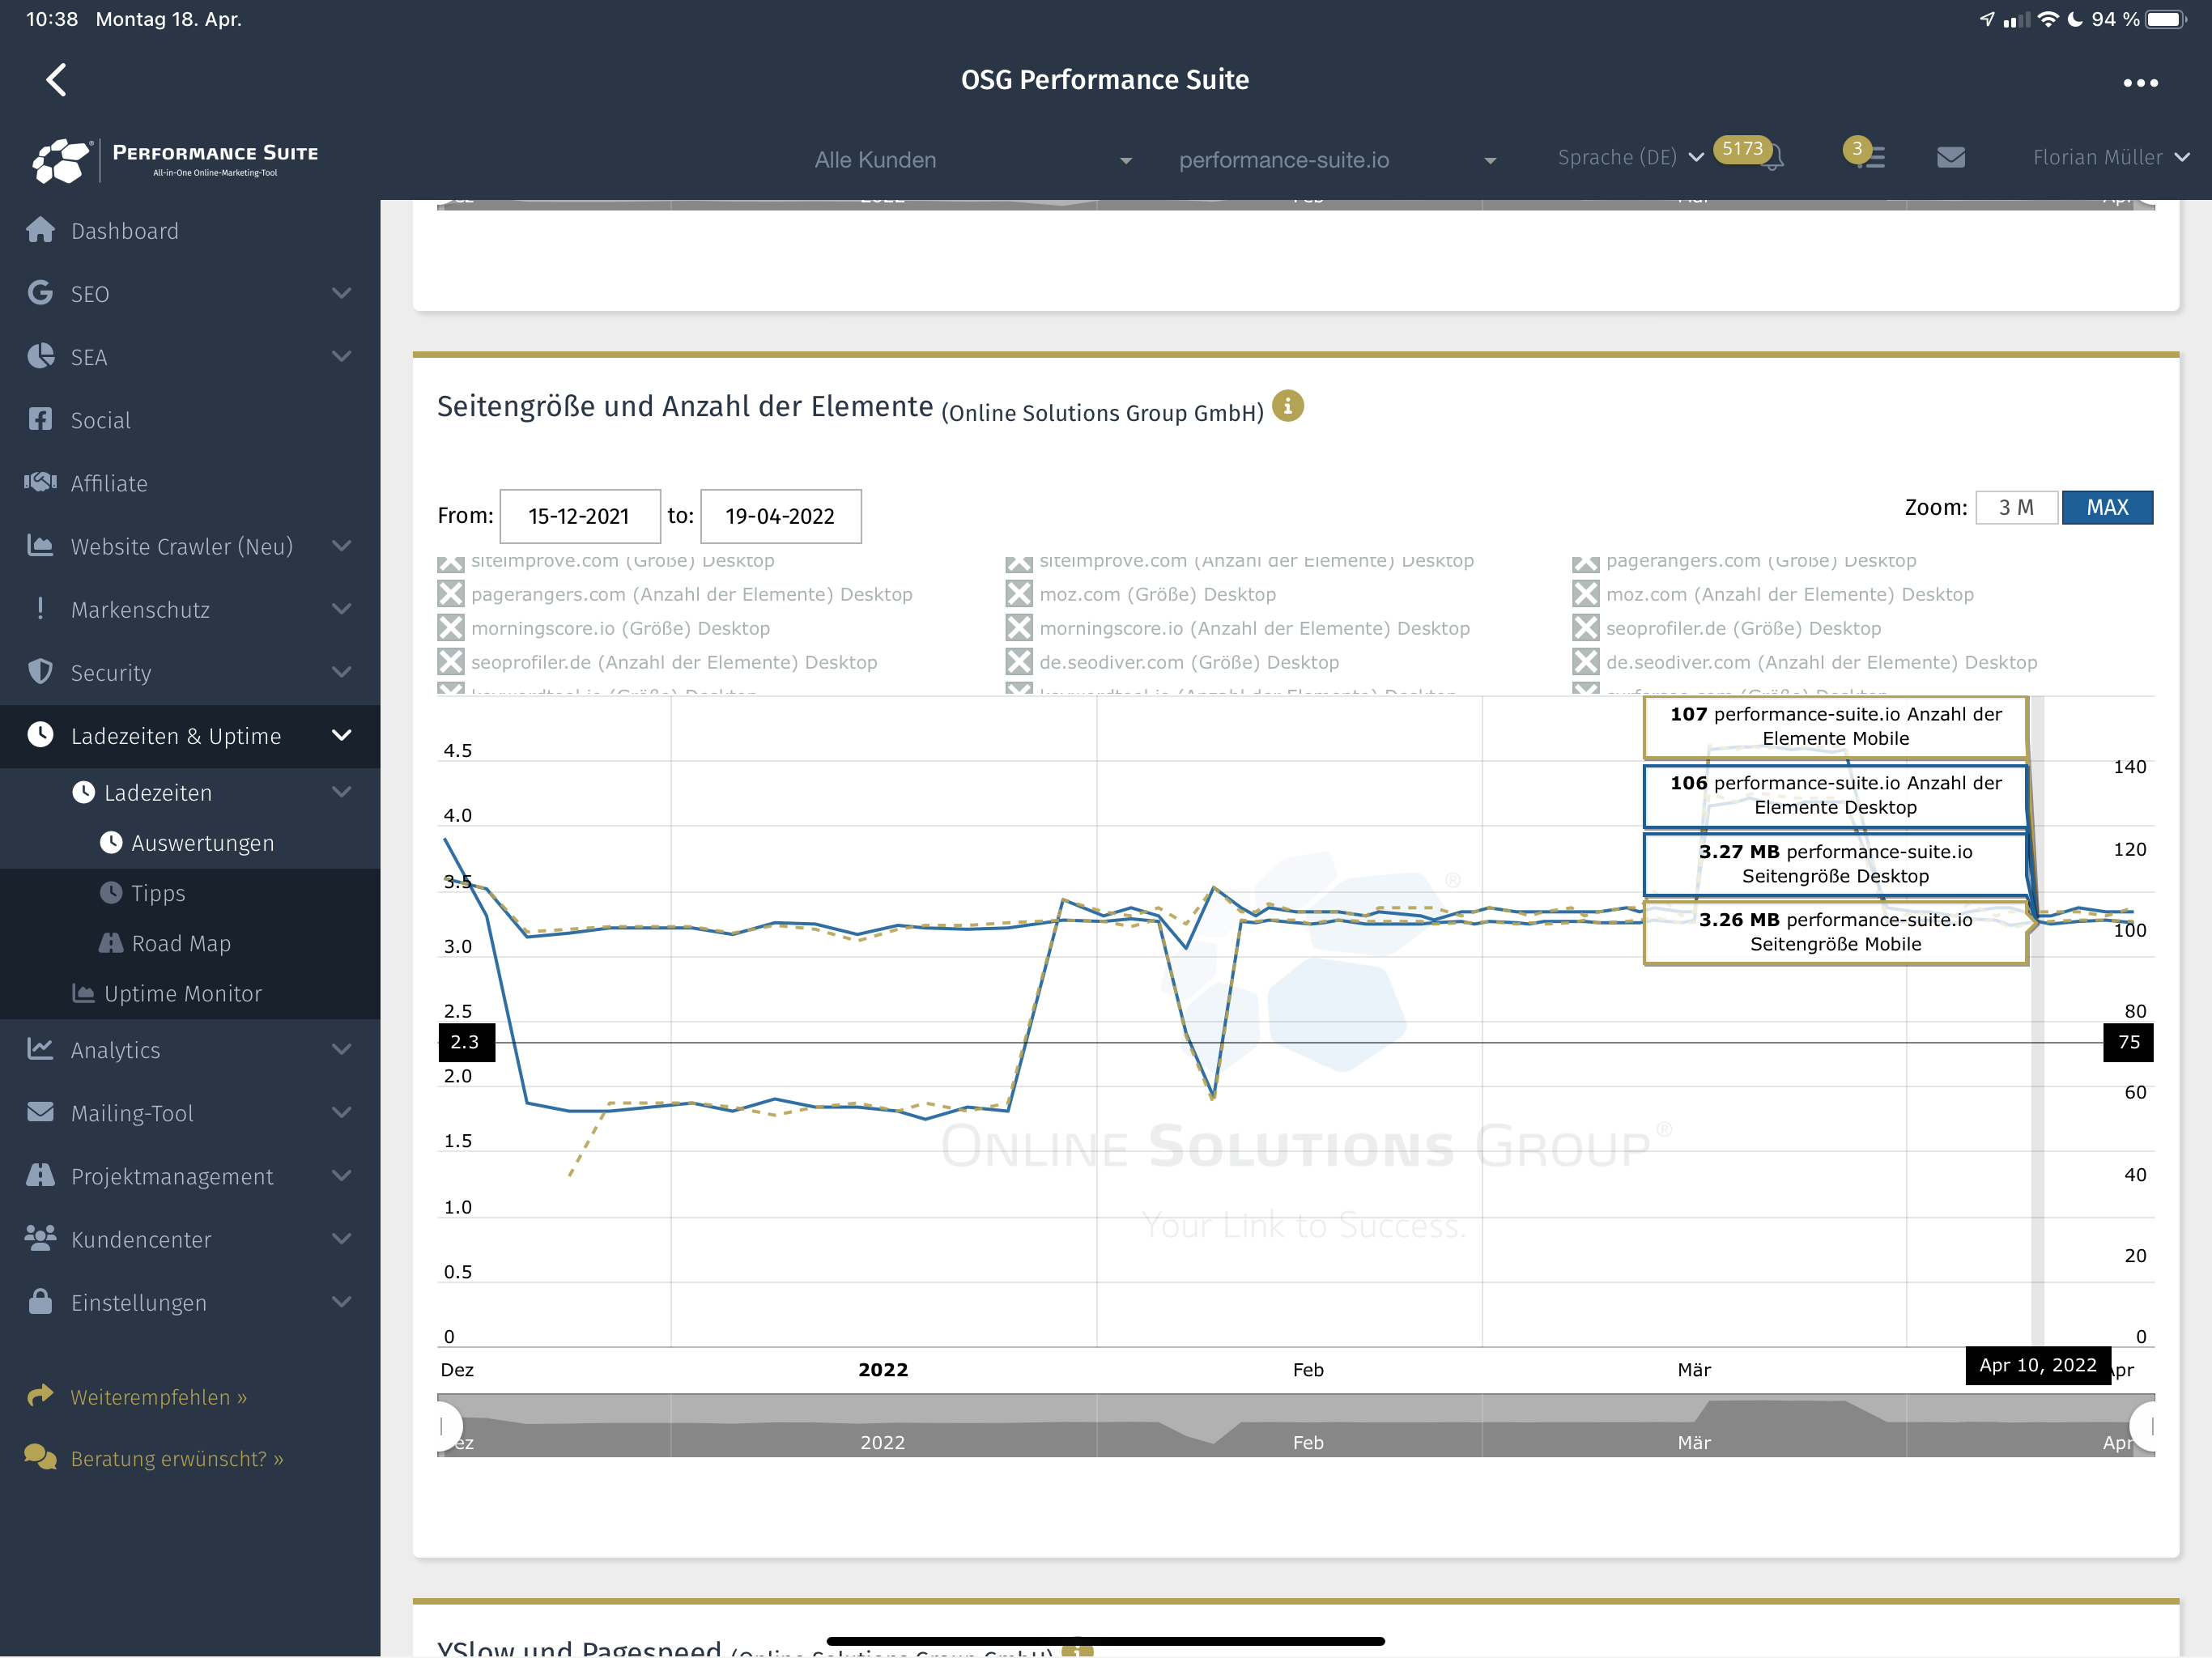Click the Security shield icon
Viewport: 2212px width, 1658px height.
pyautogui.click(x=40, y=671)
